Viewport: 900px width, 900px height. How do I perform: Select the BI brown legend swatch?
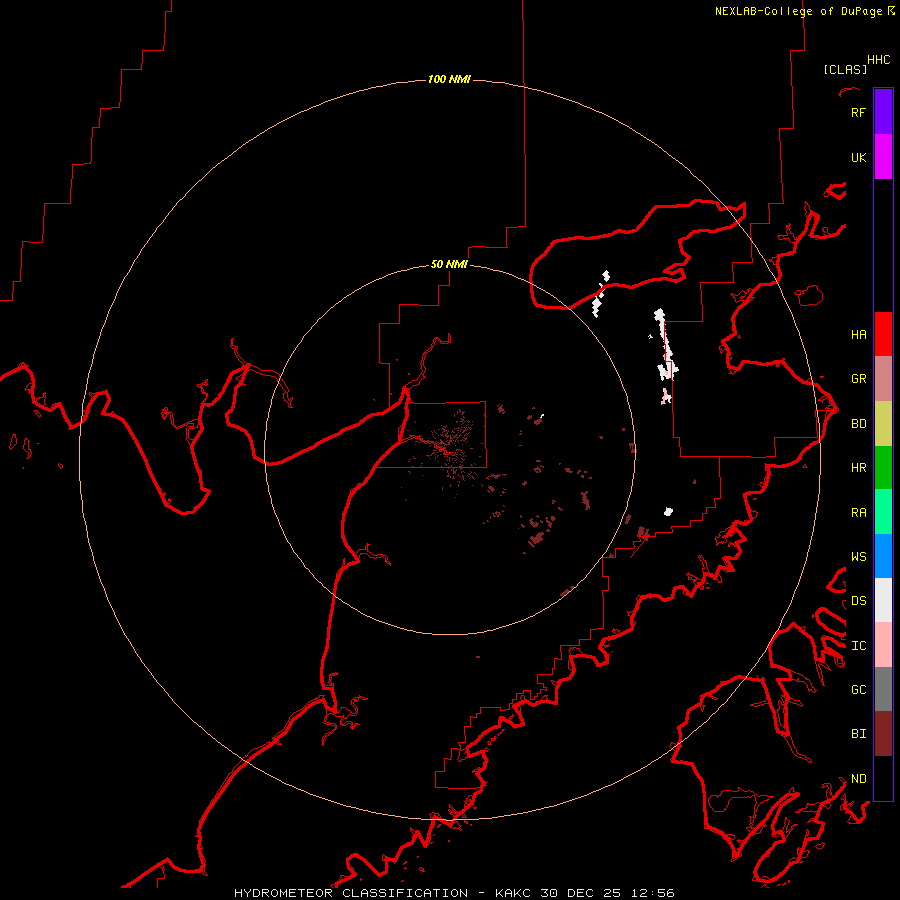883,734
